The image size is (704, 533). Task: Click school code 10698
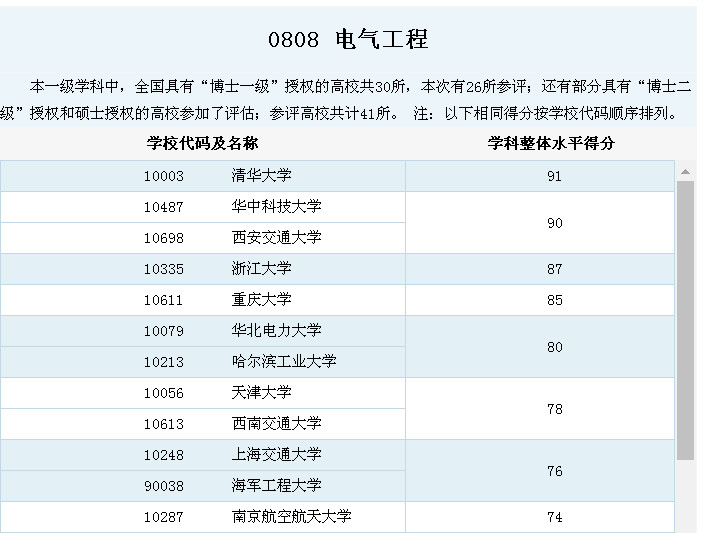(163, 238)
